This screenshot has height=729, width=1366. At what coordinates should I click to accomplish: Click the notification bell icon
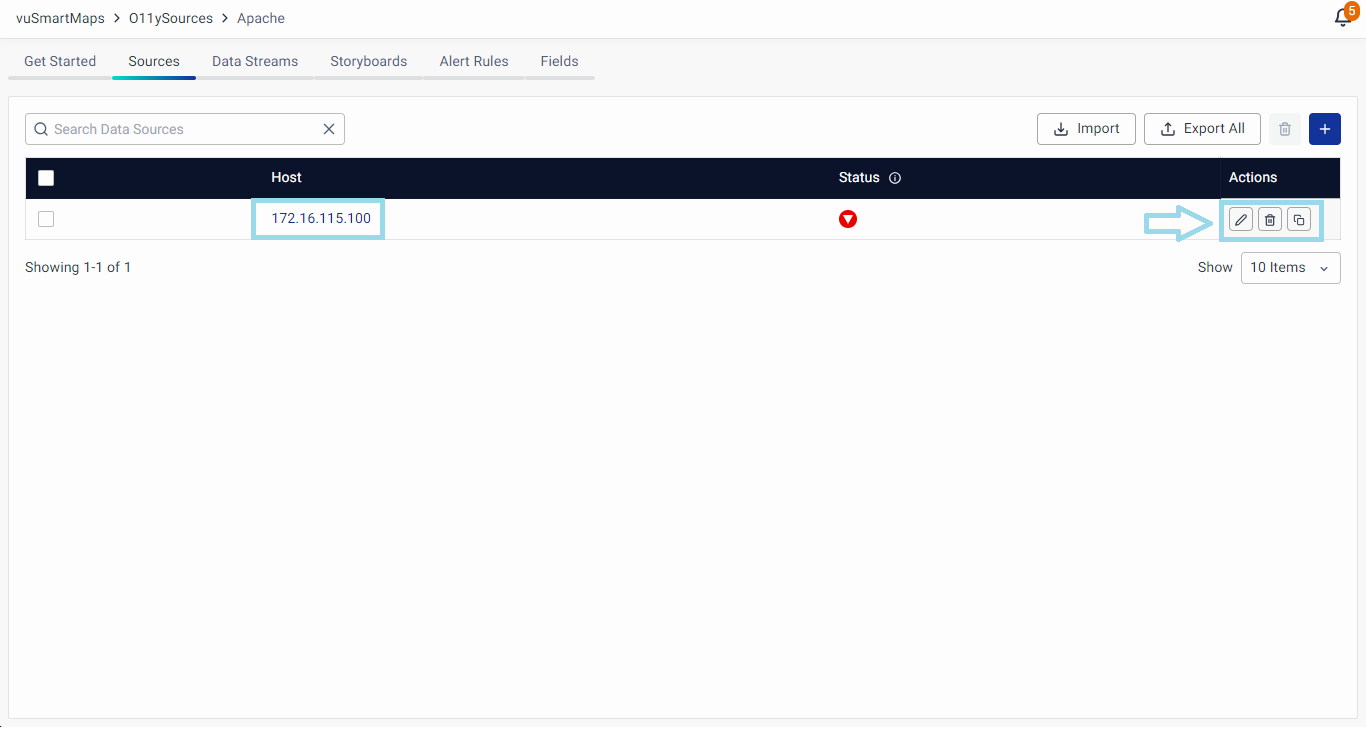[1343, 18]
